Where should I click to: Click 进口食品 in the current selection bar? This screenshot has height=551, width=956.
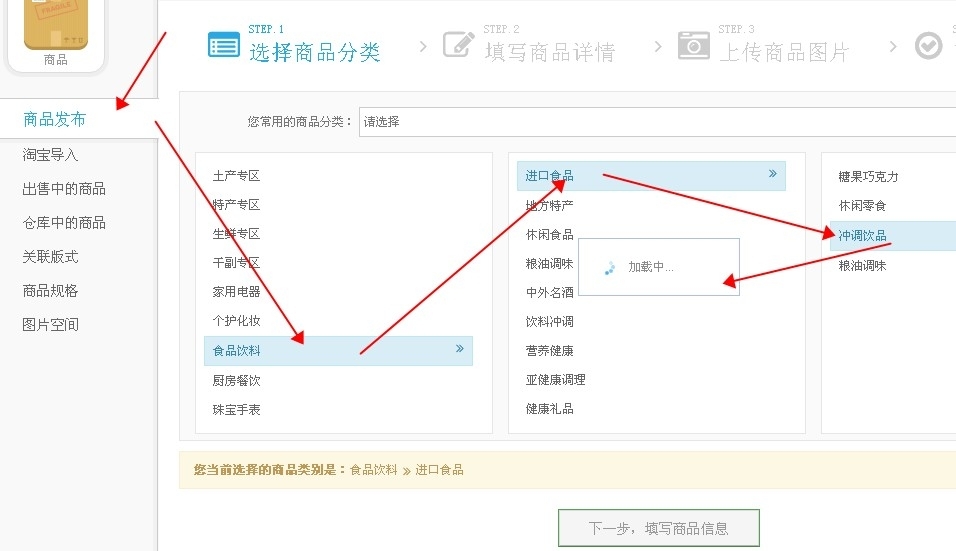(440, 470)
